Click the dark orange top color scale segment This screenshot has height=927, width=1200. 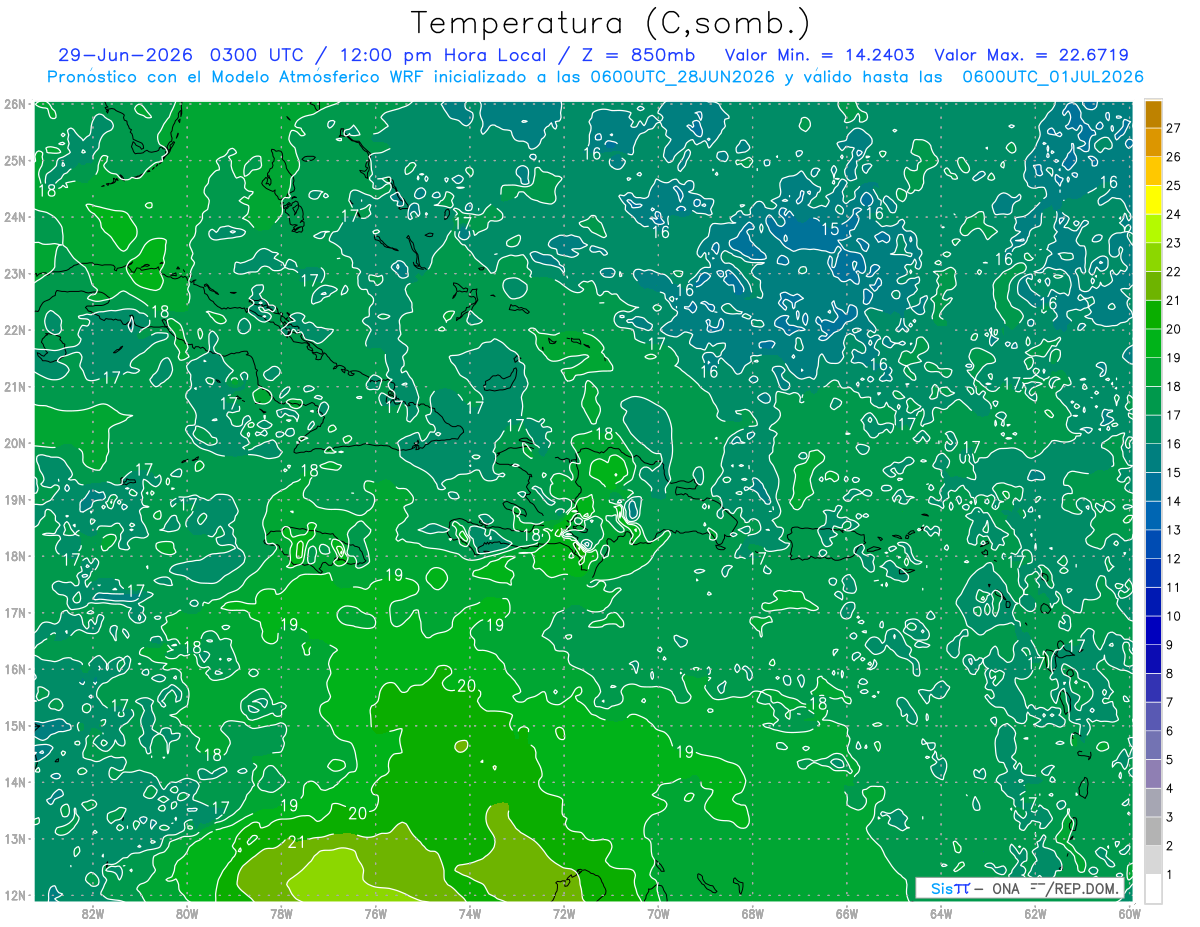[1154, 114]
